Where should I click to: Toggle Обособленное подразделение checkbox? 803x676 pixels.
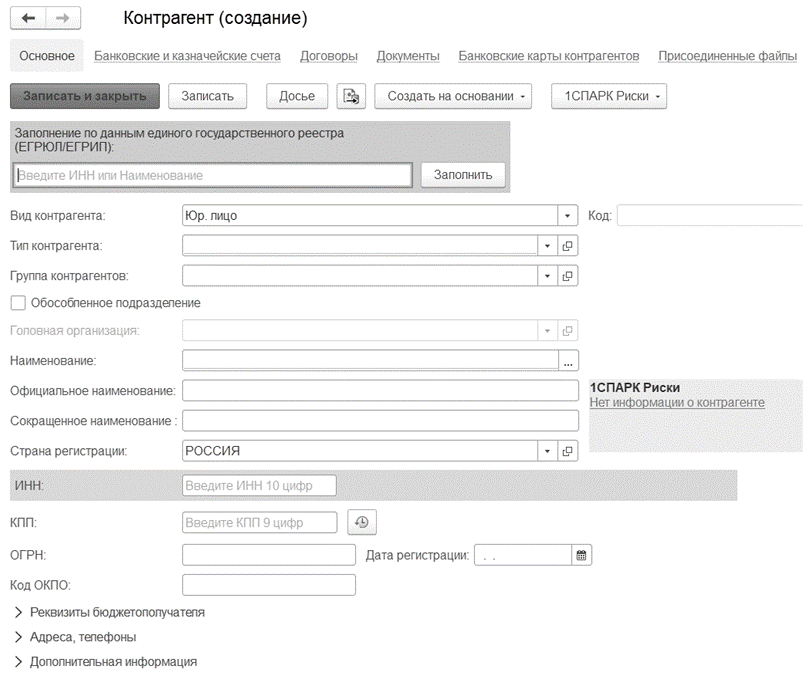click(x=18, y=303)
